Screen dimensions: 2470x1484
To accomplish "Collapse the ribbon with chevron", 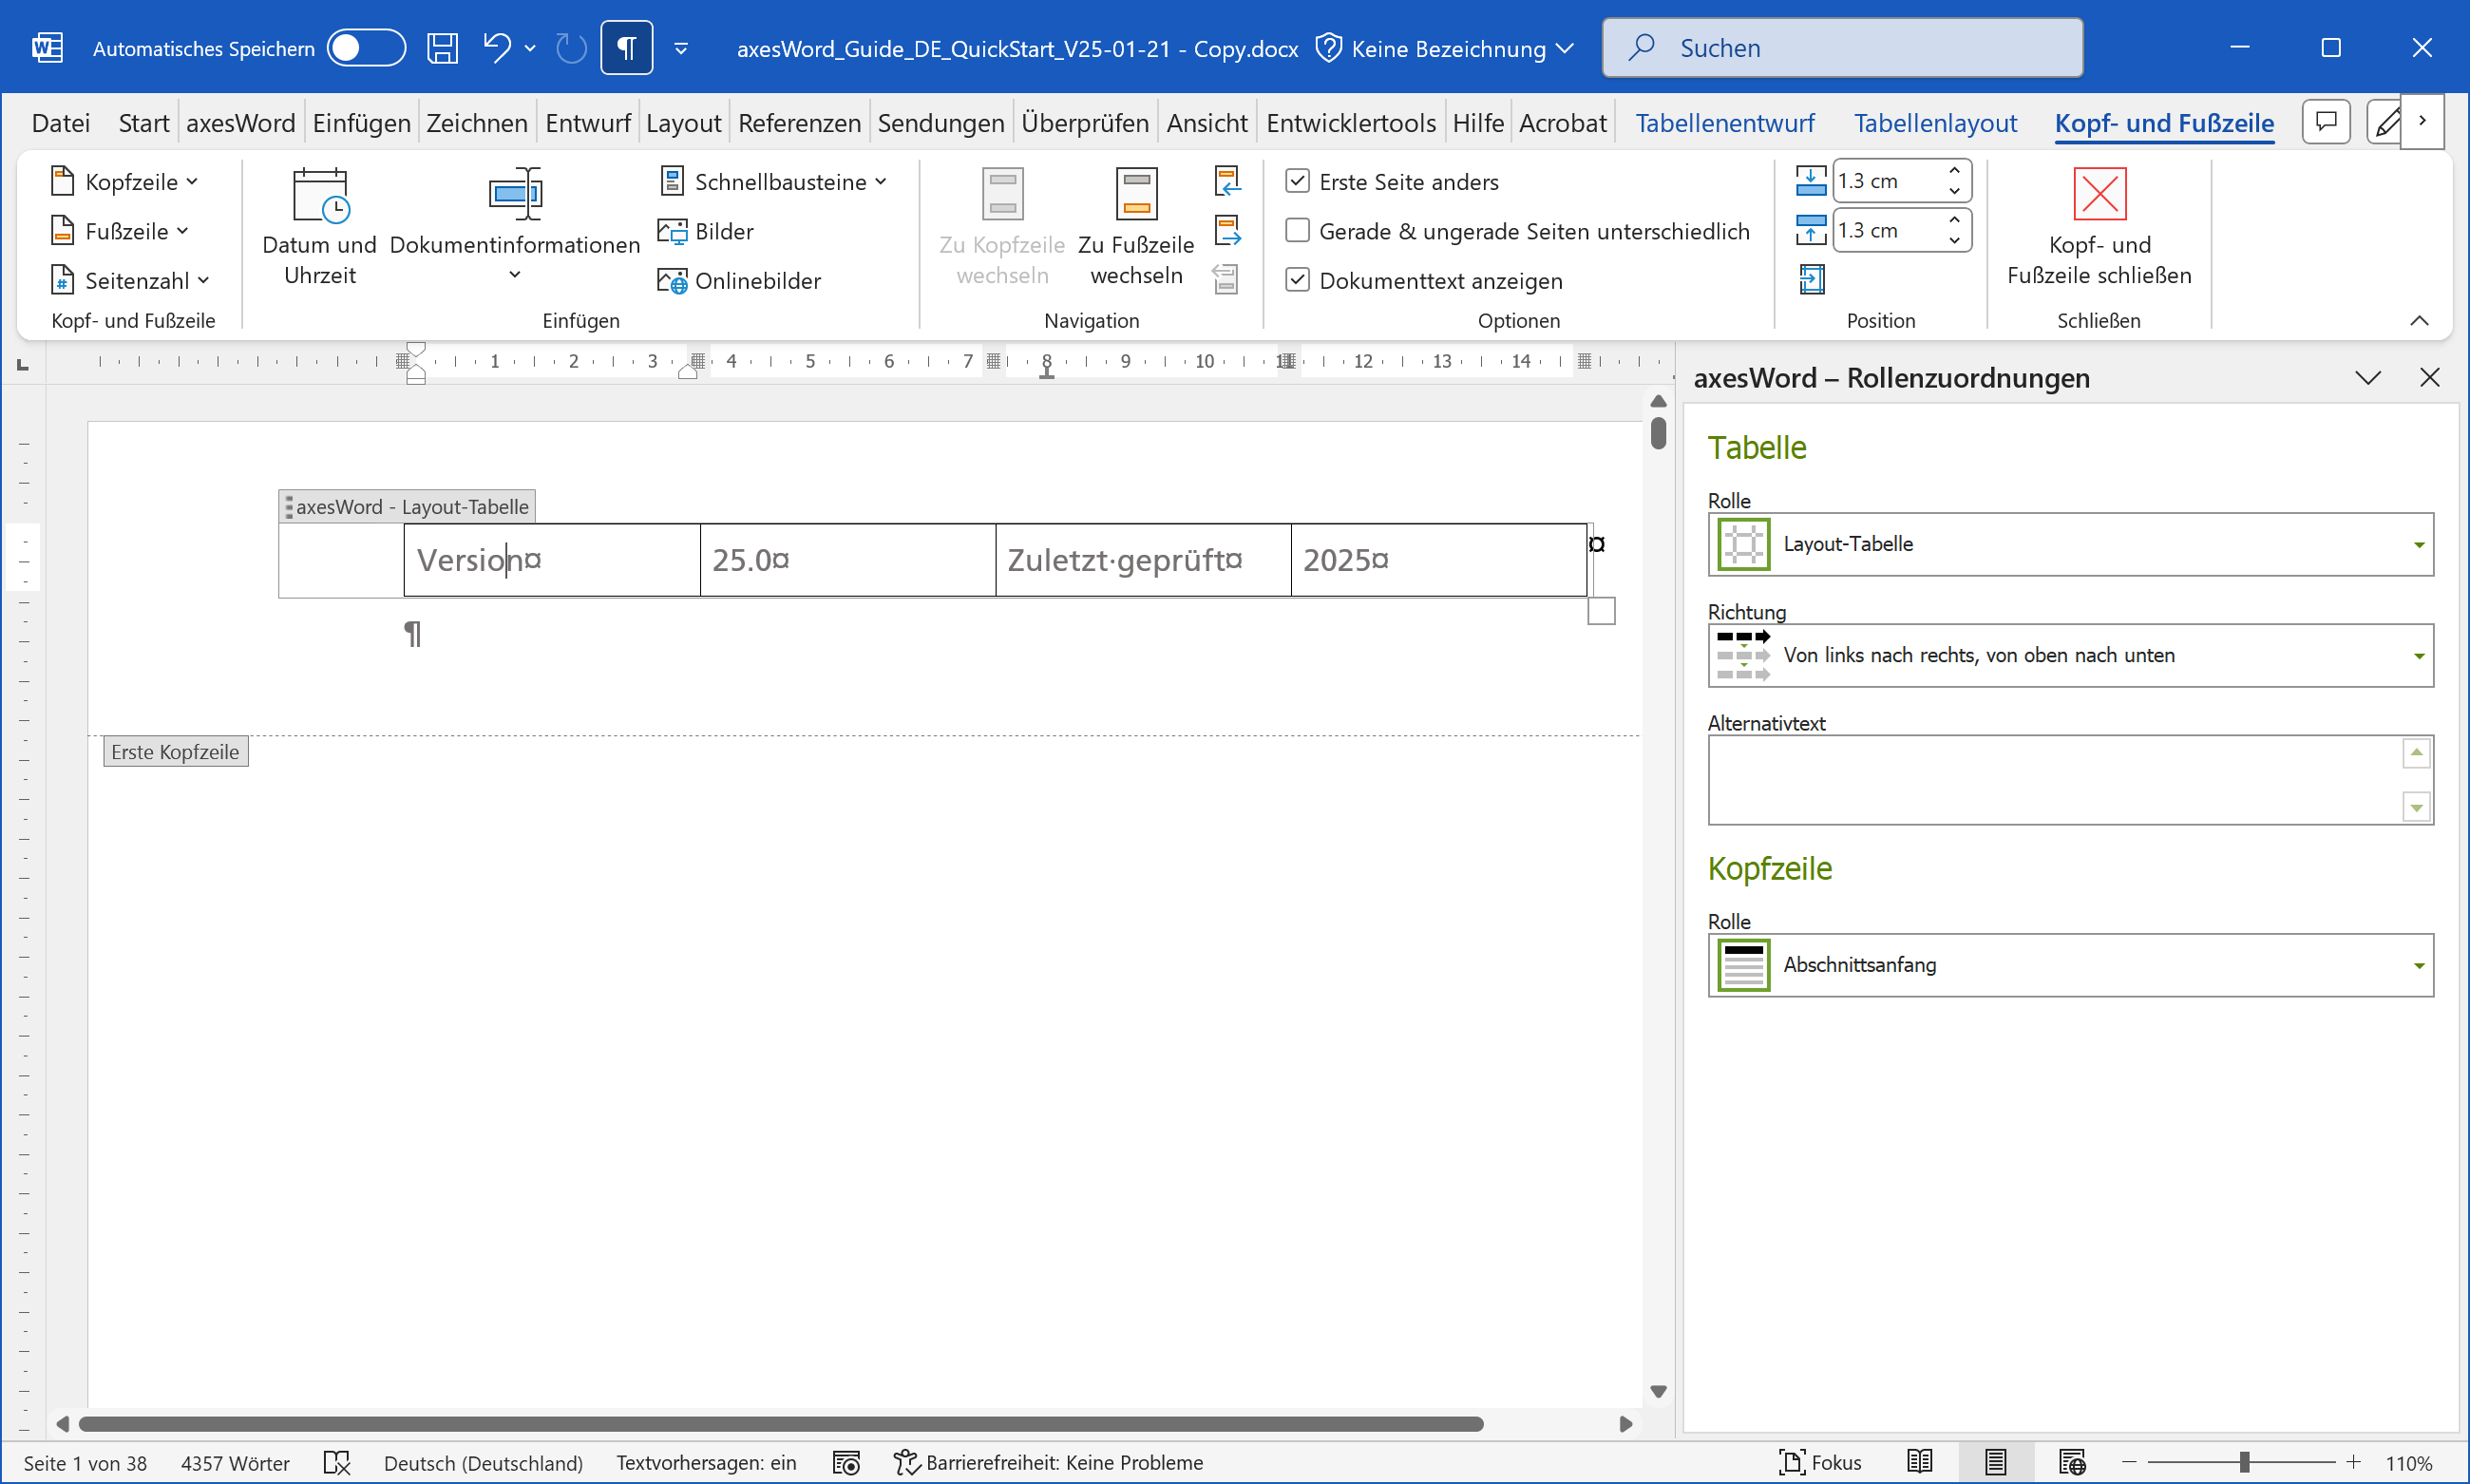I will (x=2419, y=320).
